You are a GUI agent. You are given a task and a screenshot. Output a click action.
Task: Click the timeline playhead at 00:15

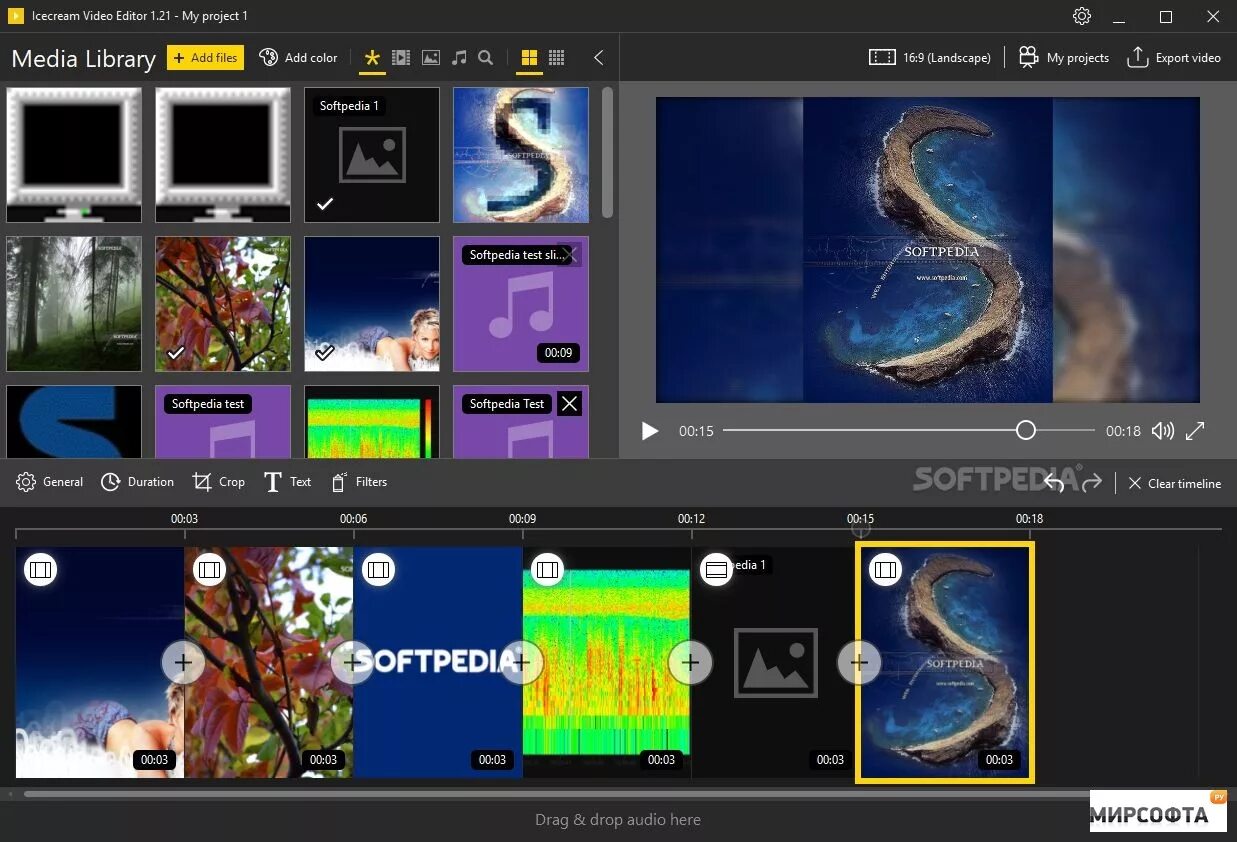pos(860,530)
